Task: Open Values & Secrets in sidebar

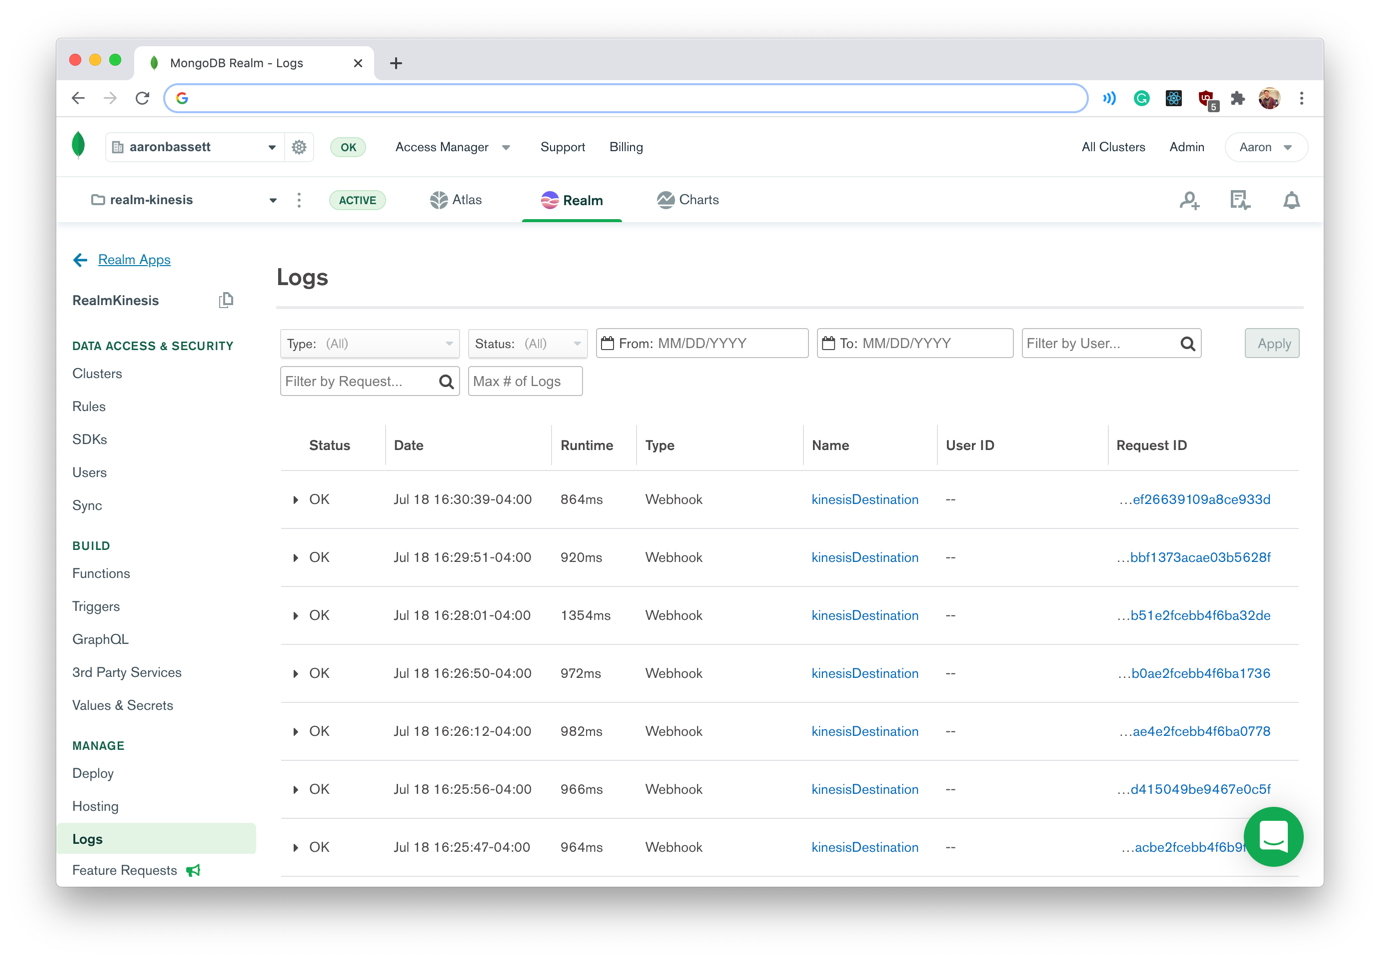Action: [x=123, y=705]
